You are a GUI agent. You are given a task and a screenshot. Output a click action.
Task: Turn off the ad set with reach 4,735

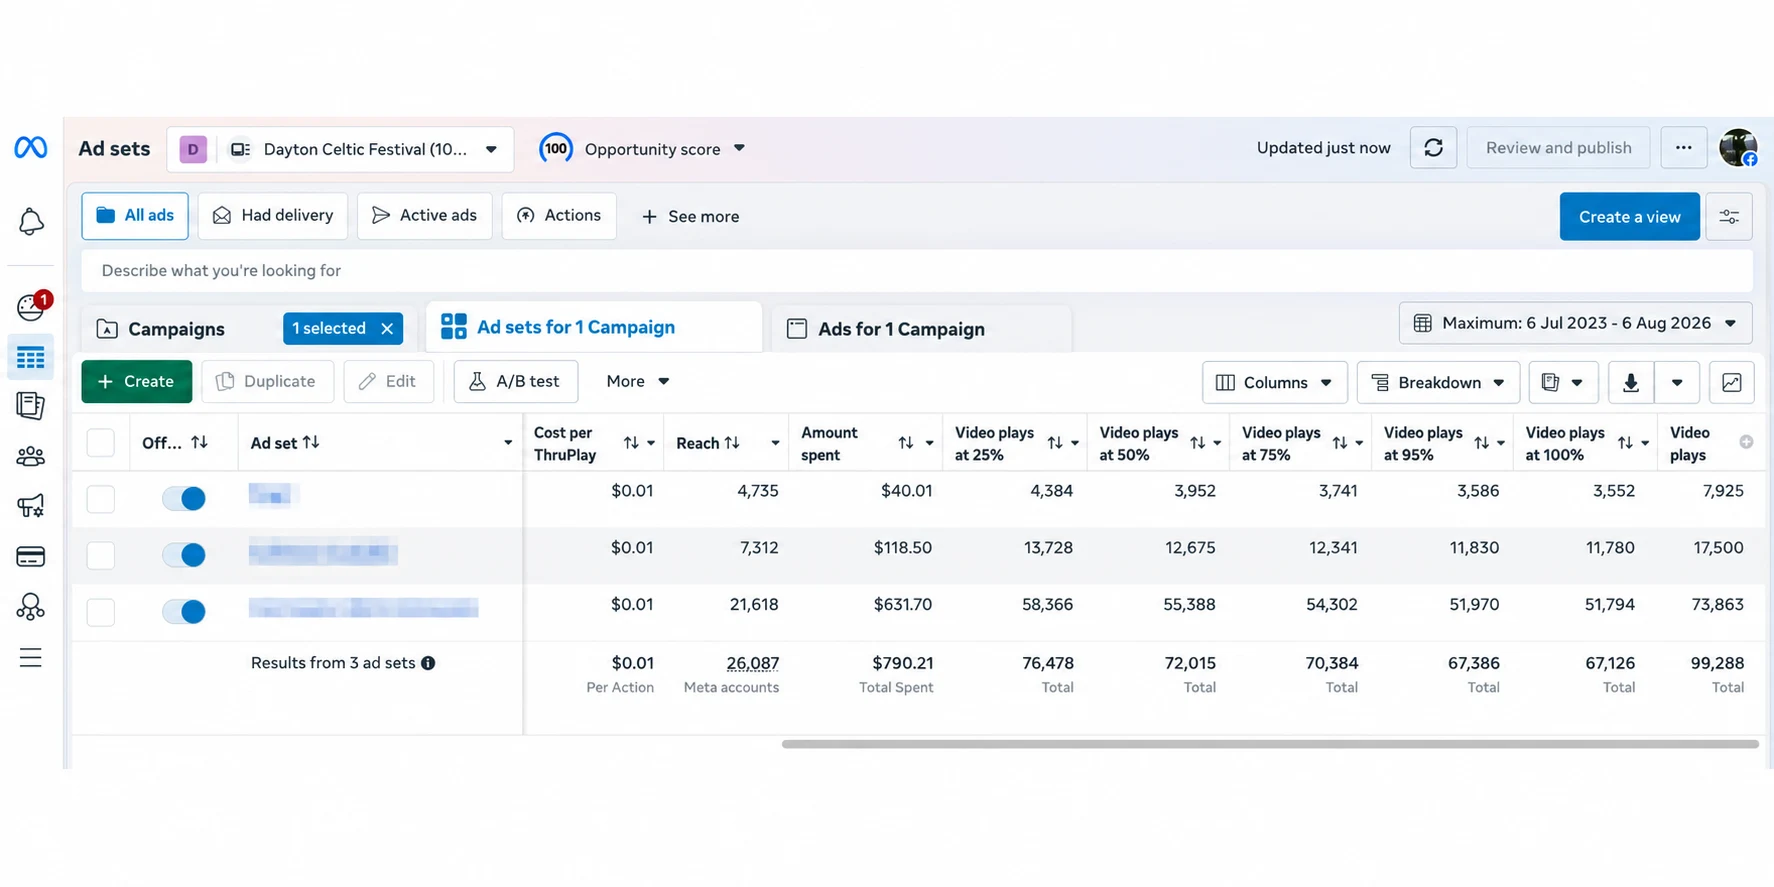tap(184, 498)
